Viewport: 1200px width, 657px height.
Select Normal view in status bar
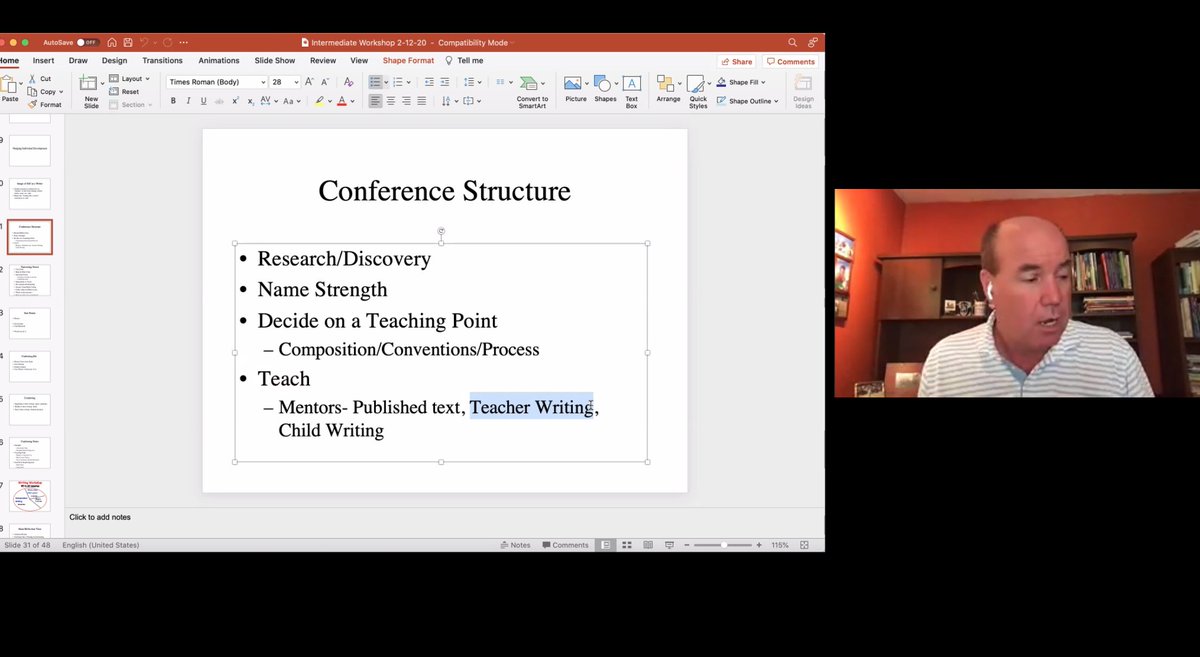pyautogui.click(x=606, y=545)
